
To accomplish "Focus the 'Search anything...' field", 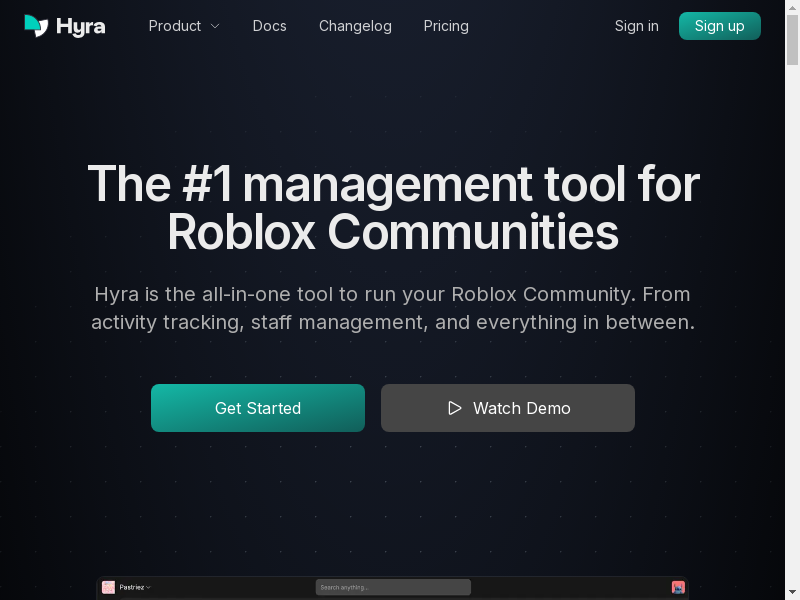I will pos(393,587).
